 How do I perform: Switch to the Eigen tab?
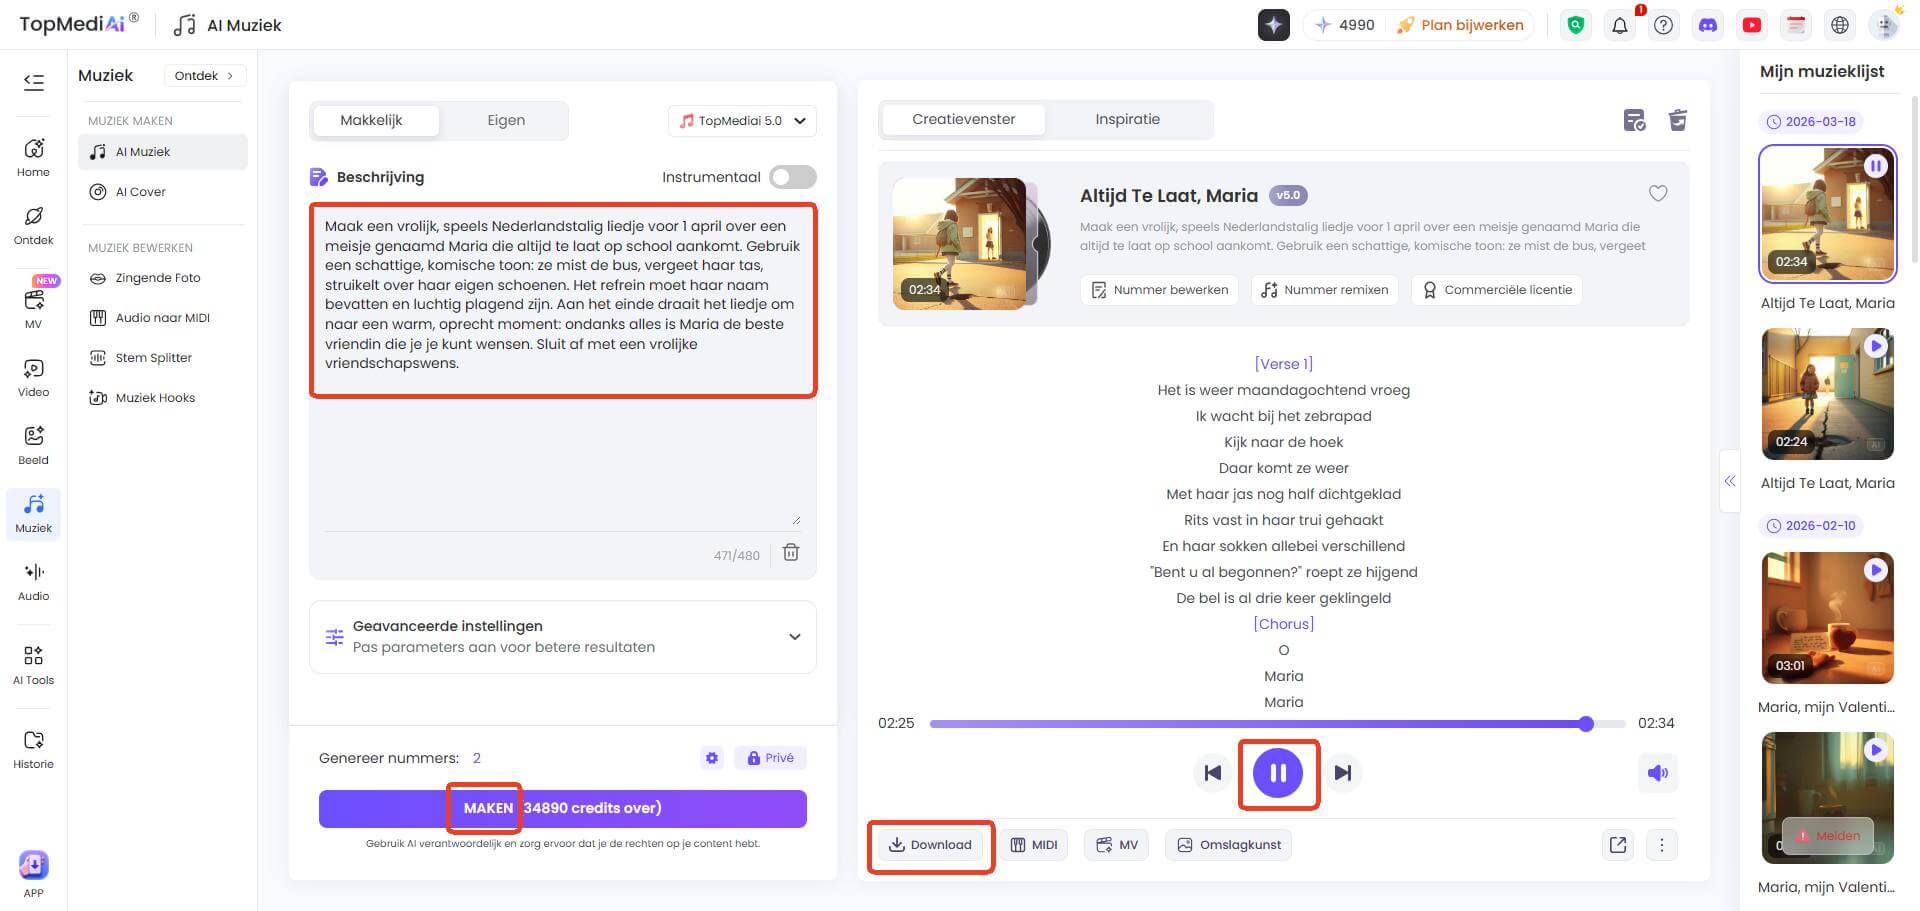506,120
